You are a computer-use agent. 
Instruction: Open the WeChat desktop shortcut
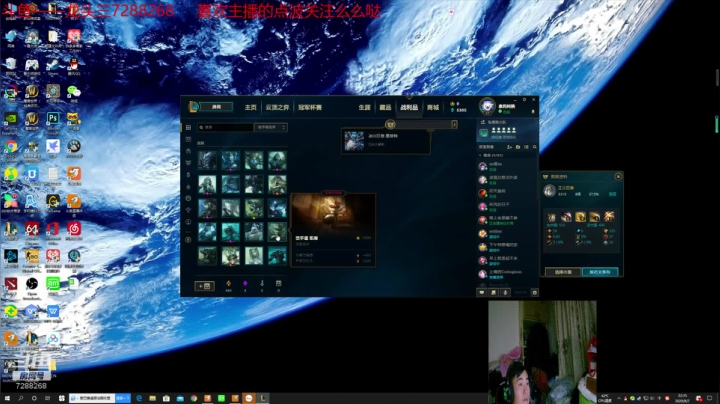tap(73, 94)
